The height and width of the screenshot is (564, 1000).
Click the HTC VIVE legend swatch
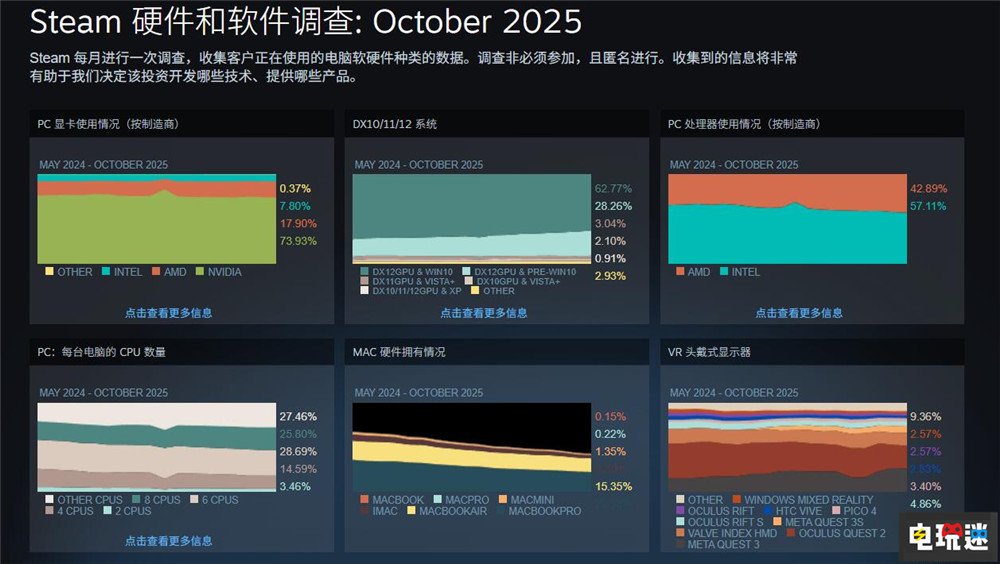click(767, 511)
